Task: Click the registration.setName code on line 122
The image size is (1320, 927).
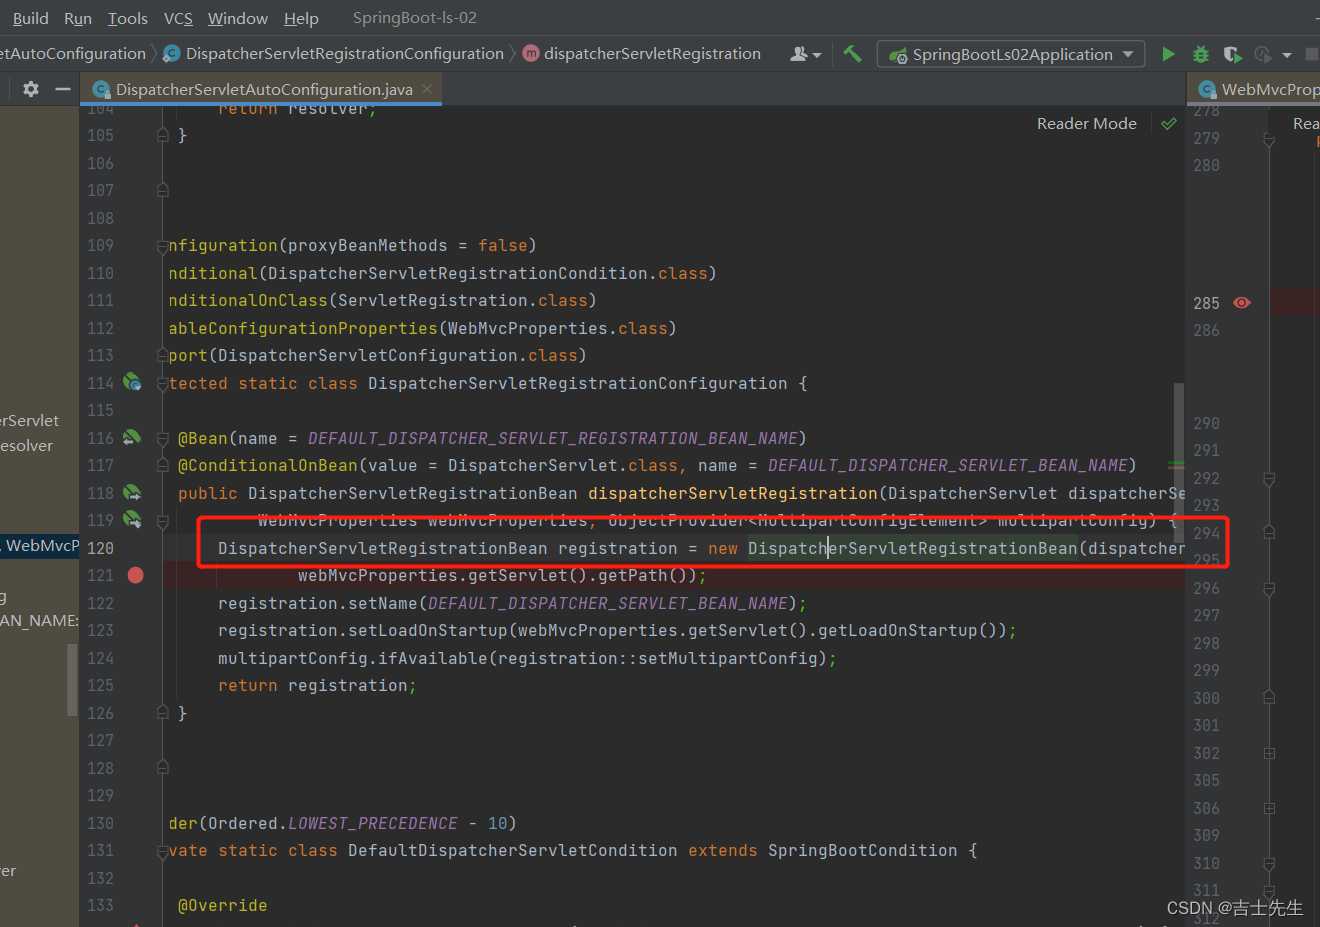Action: [x=512, y=603]
